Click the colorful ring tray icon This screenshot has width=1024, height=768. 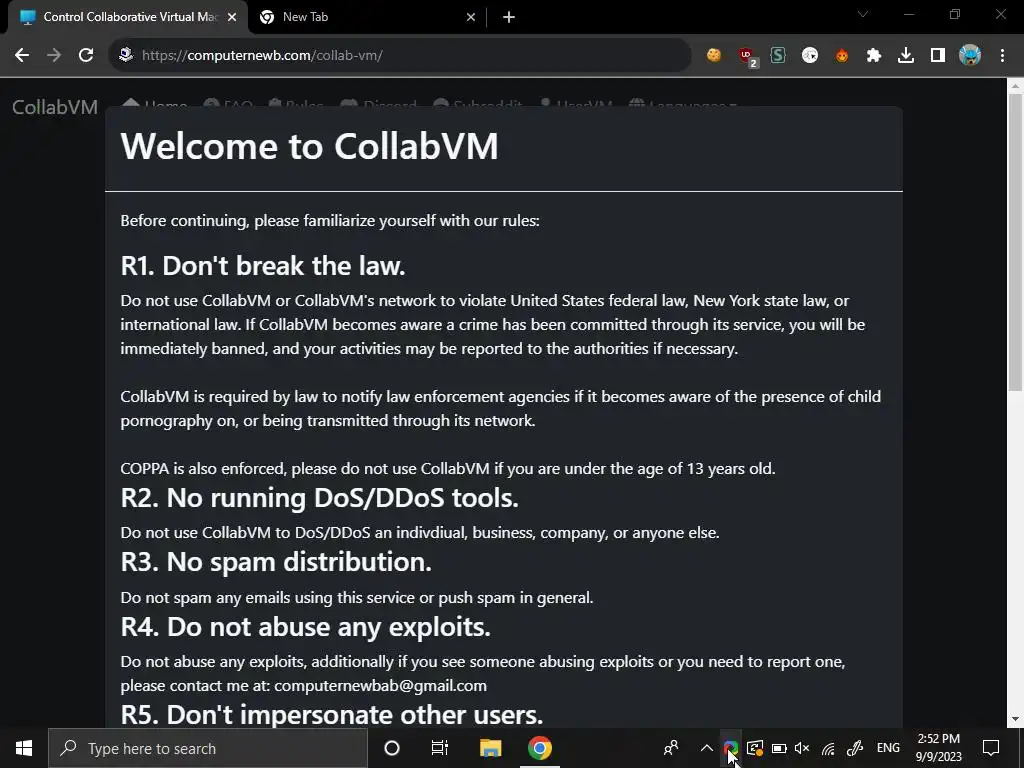pyautogui.click(x=730, y=748)
